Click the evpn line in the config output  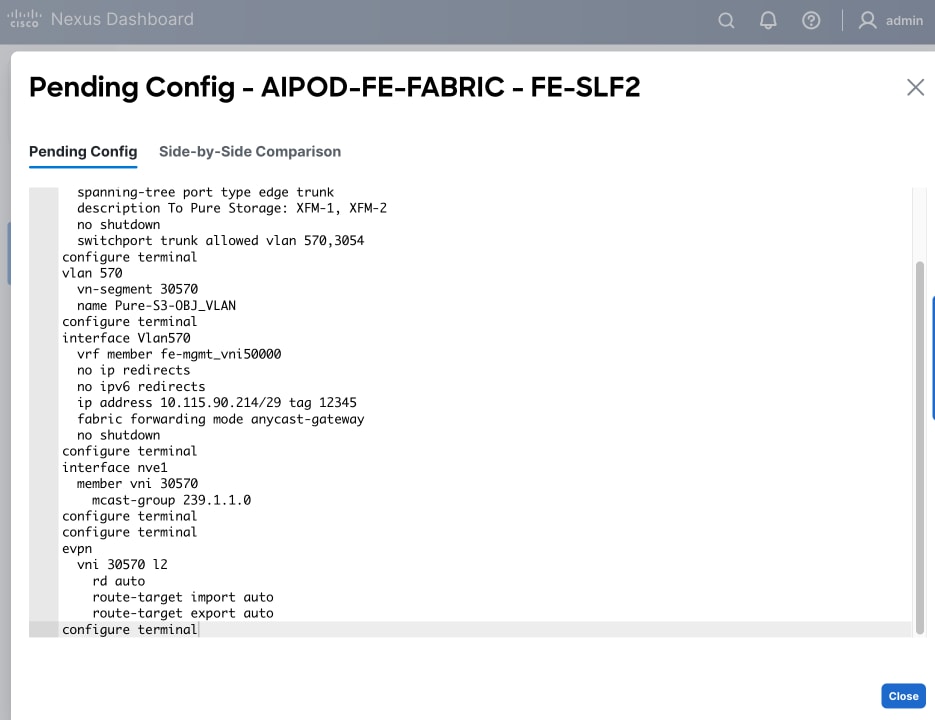tap(75, 548)
